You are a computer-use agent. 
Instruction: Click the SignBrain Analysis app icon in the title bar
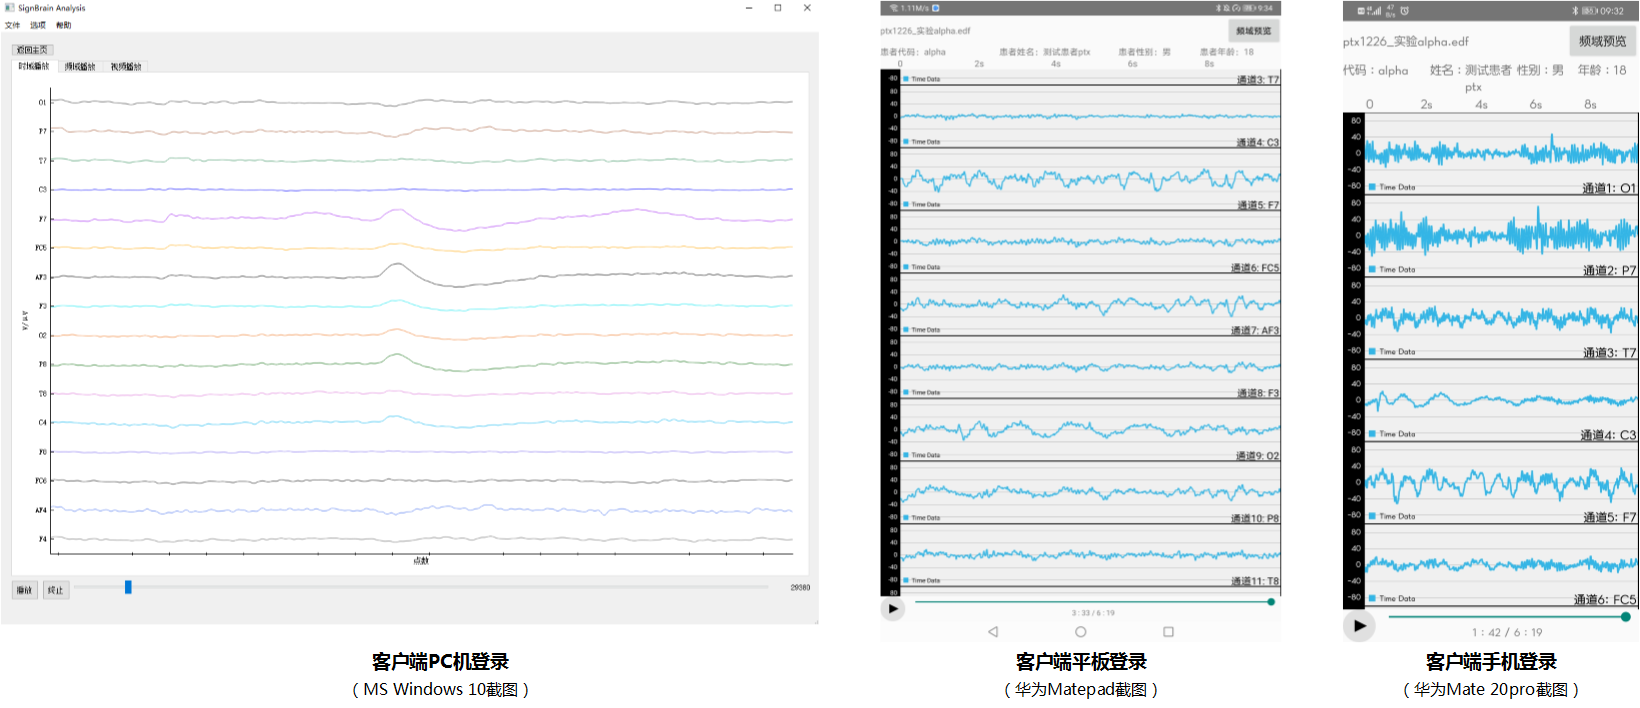click(10, 8)
